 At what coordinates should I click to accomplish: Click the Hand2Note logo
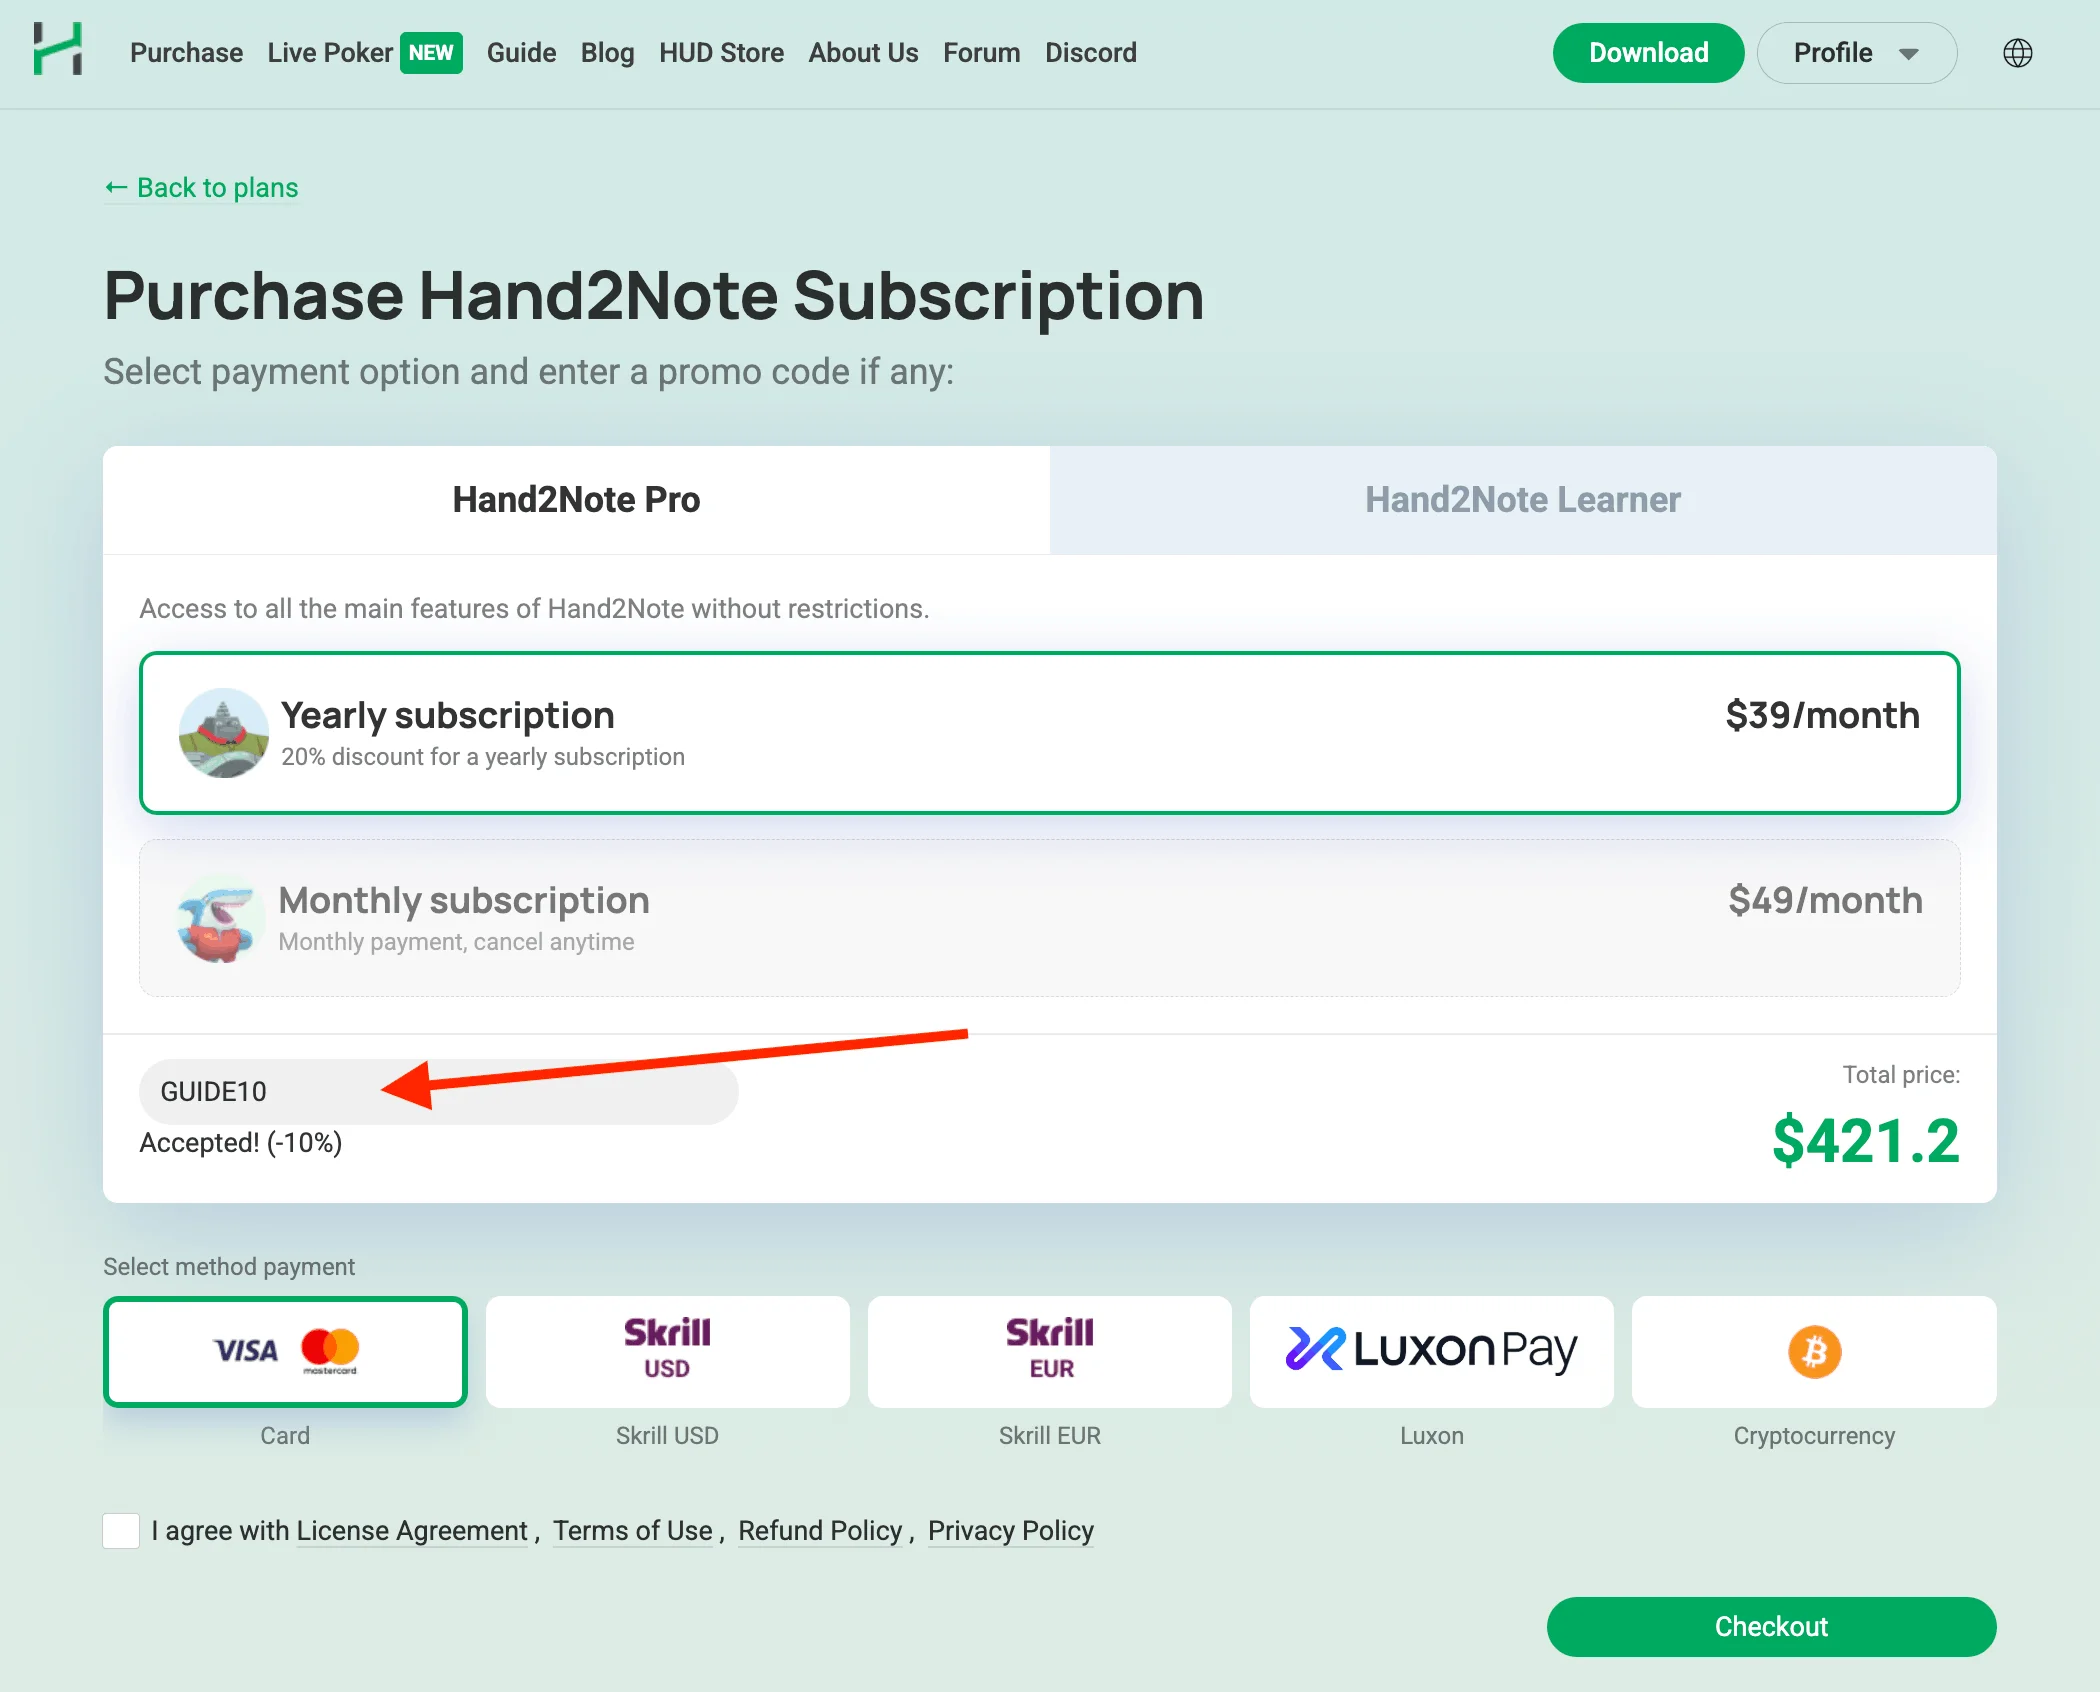(x=59, y=50)
